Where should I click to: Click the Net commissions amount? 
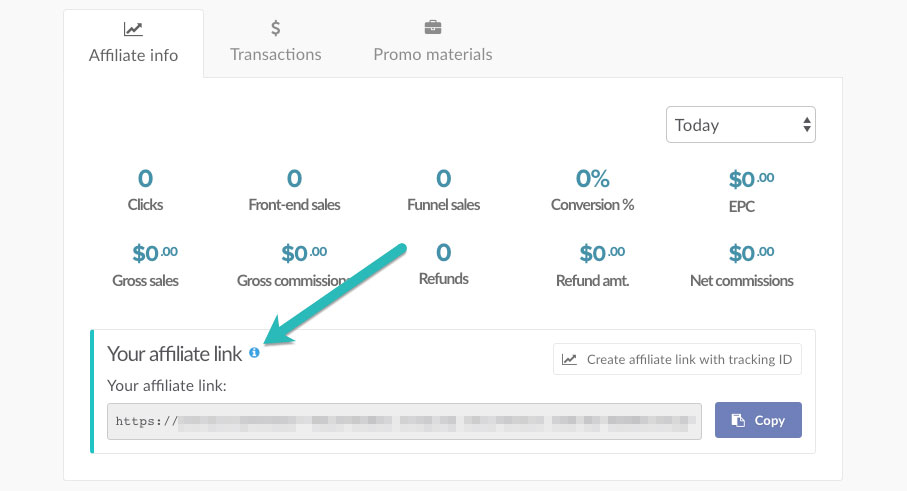(751, 253)
